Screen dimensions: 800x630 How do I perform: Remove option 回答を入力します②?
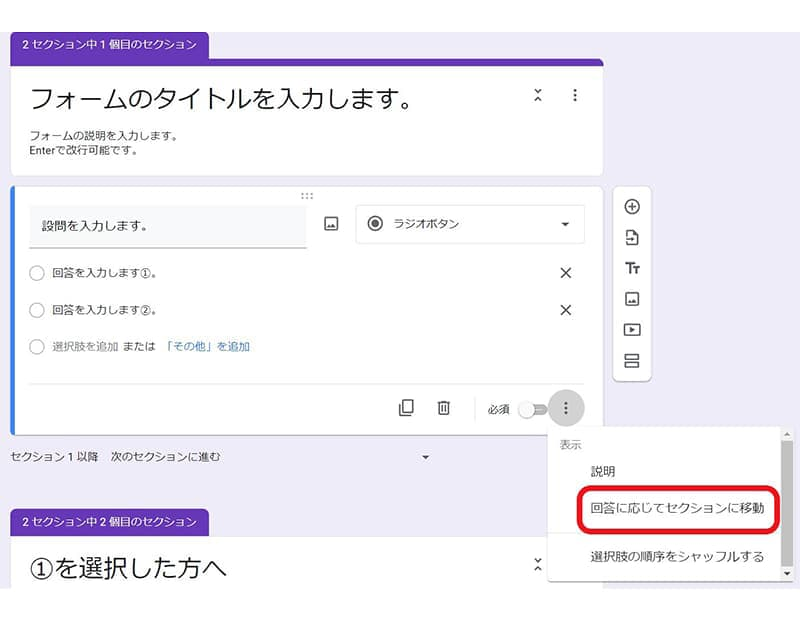[x=565, y=310]
